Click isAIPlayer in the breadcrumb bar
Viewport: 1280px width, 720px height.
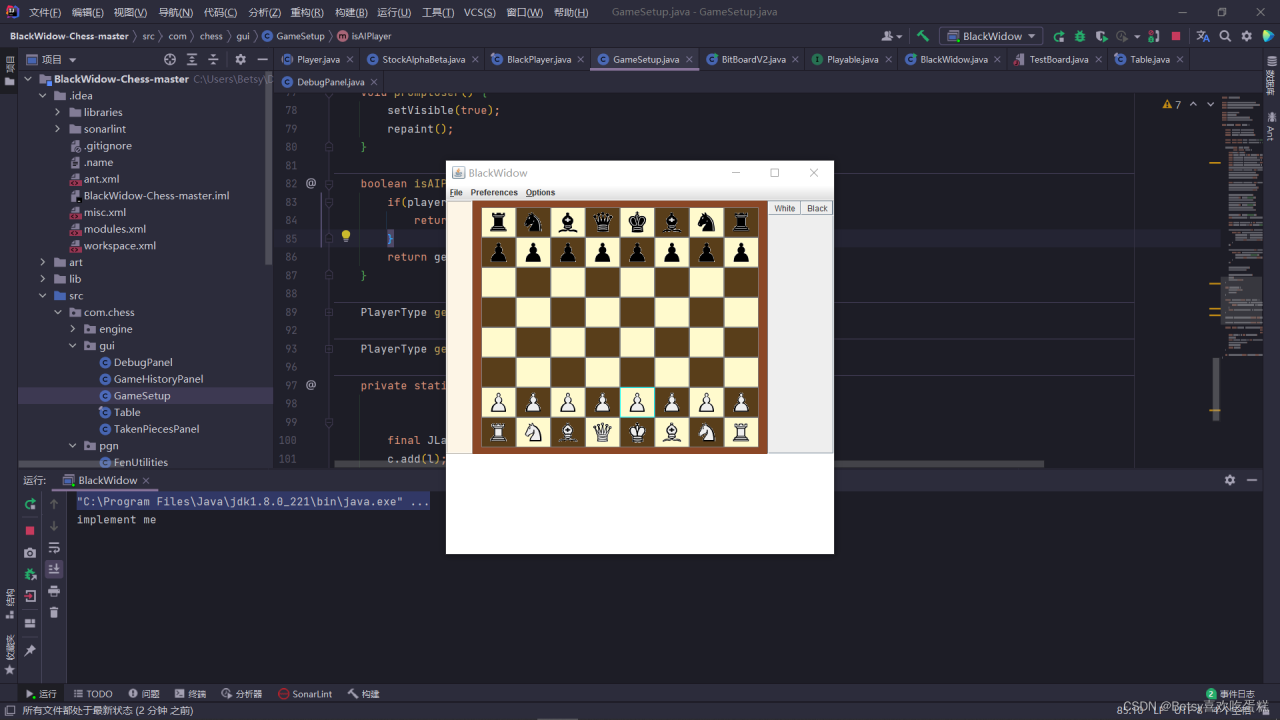(371, 36)
